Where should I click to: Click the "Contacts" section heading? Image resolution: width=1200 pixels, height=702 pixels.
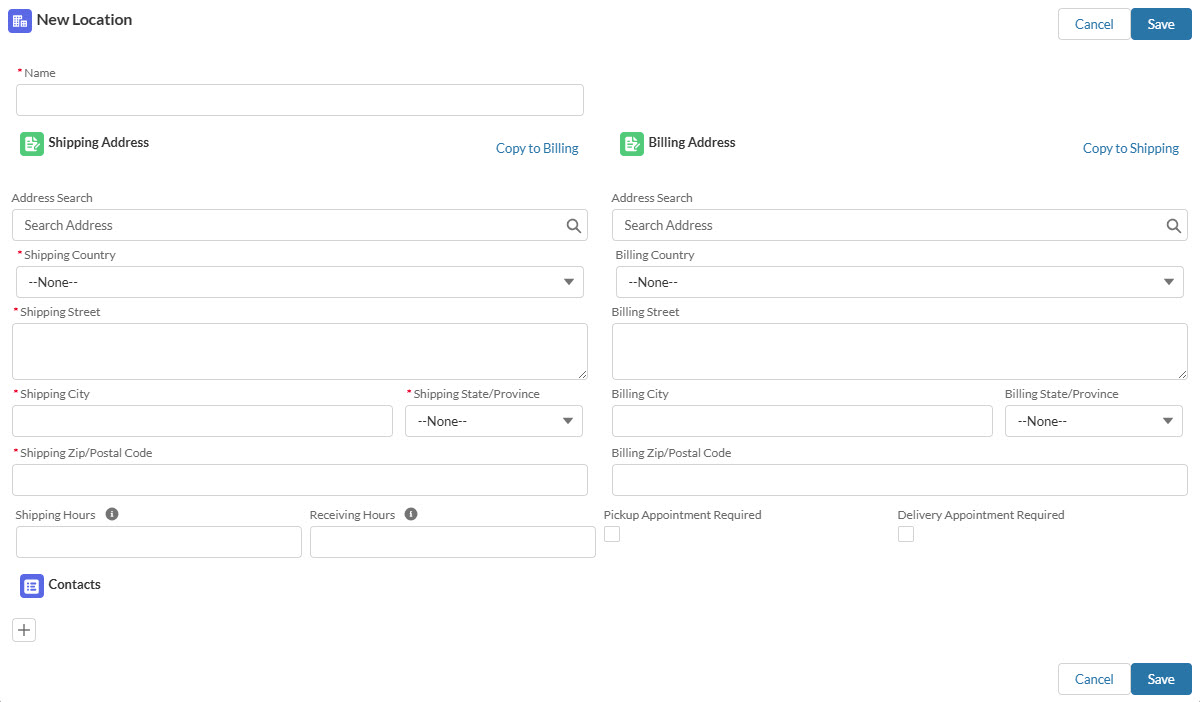tap(75, 584)
